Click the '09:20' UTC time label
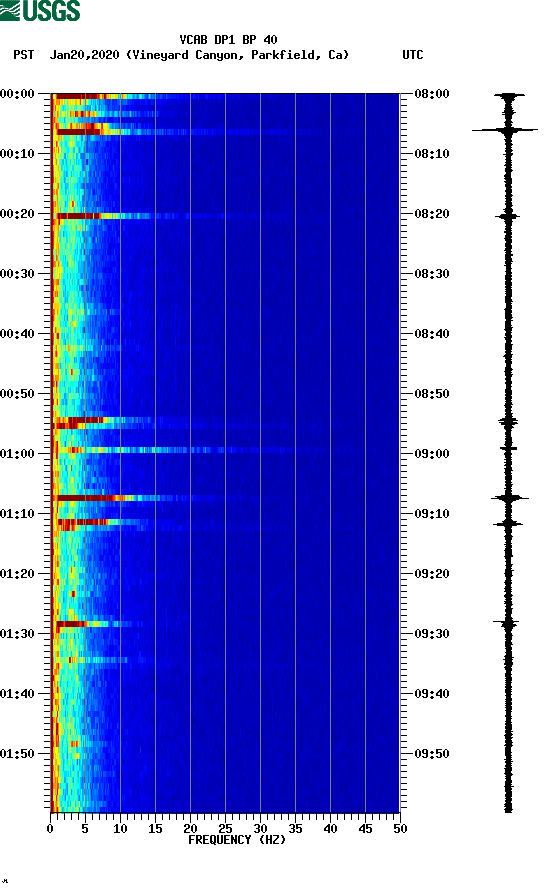 tap(432, 574)
